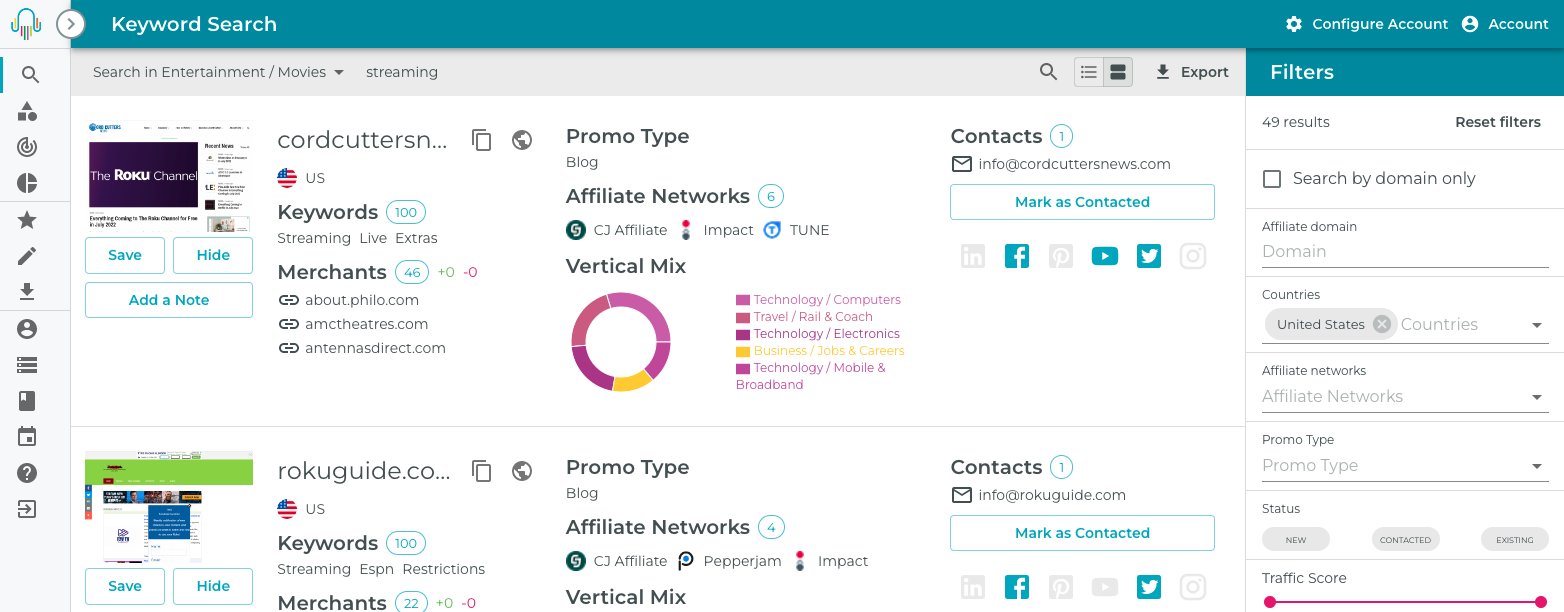Save the rokuguide result

[x=125, y=586]
